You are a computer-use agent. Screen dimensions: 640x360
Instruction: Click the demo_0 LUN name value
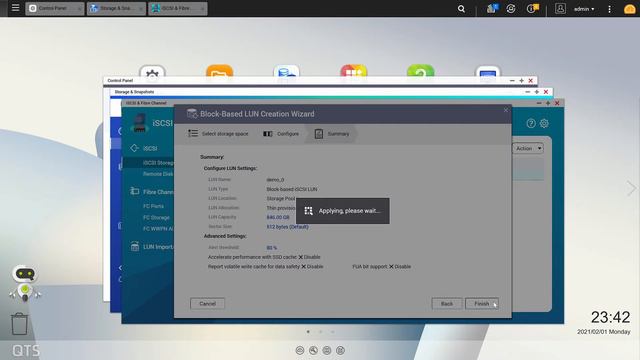275,180
